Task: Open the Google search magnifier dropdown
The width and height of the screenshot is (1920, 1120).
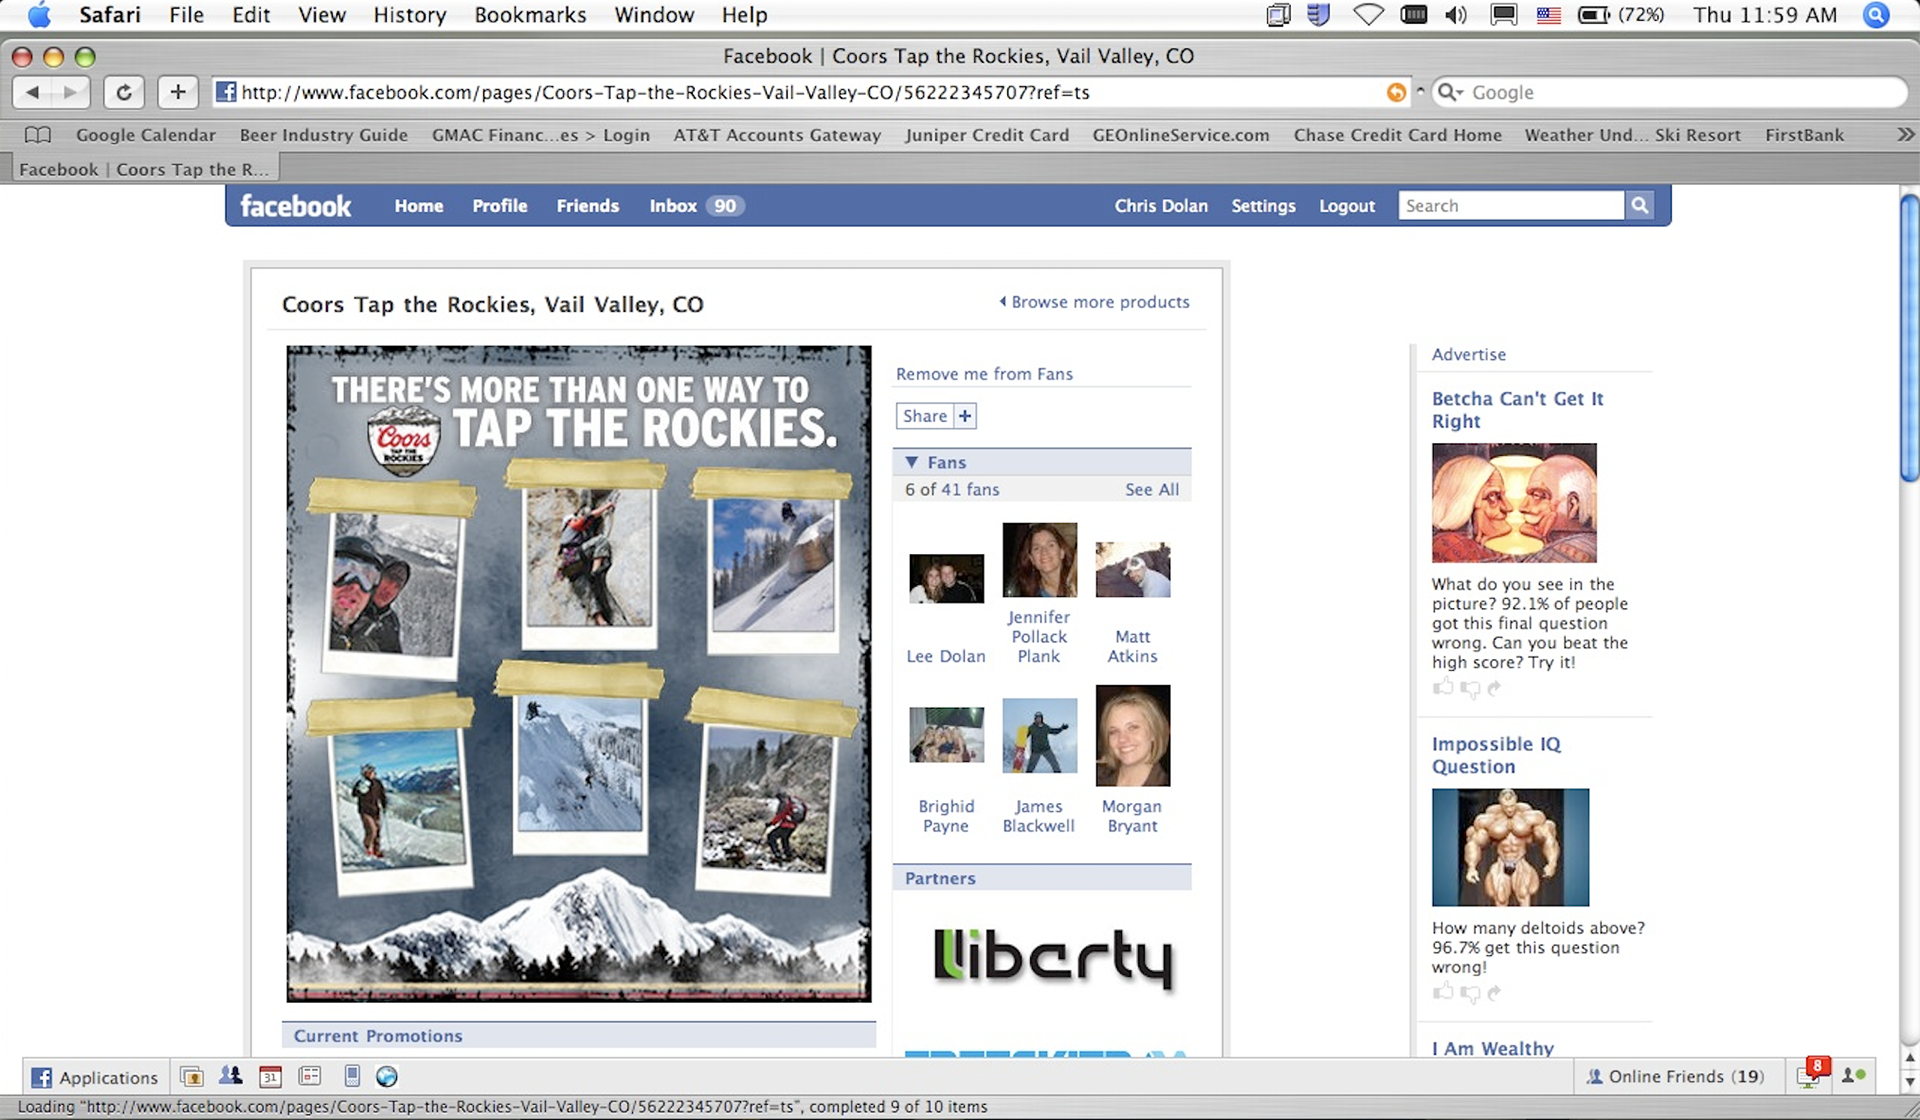Action: [x=1450, y=92]
